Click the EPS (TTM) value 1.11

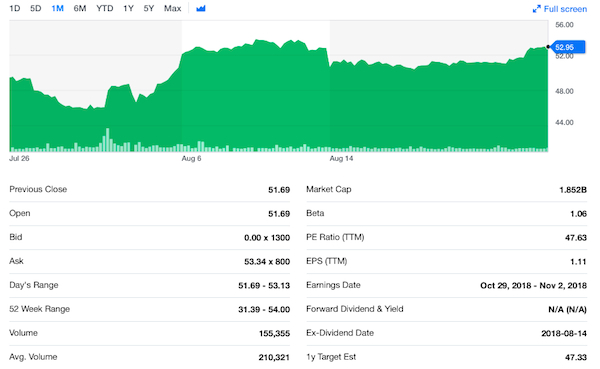tap(578, 261)
